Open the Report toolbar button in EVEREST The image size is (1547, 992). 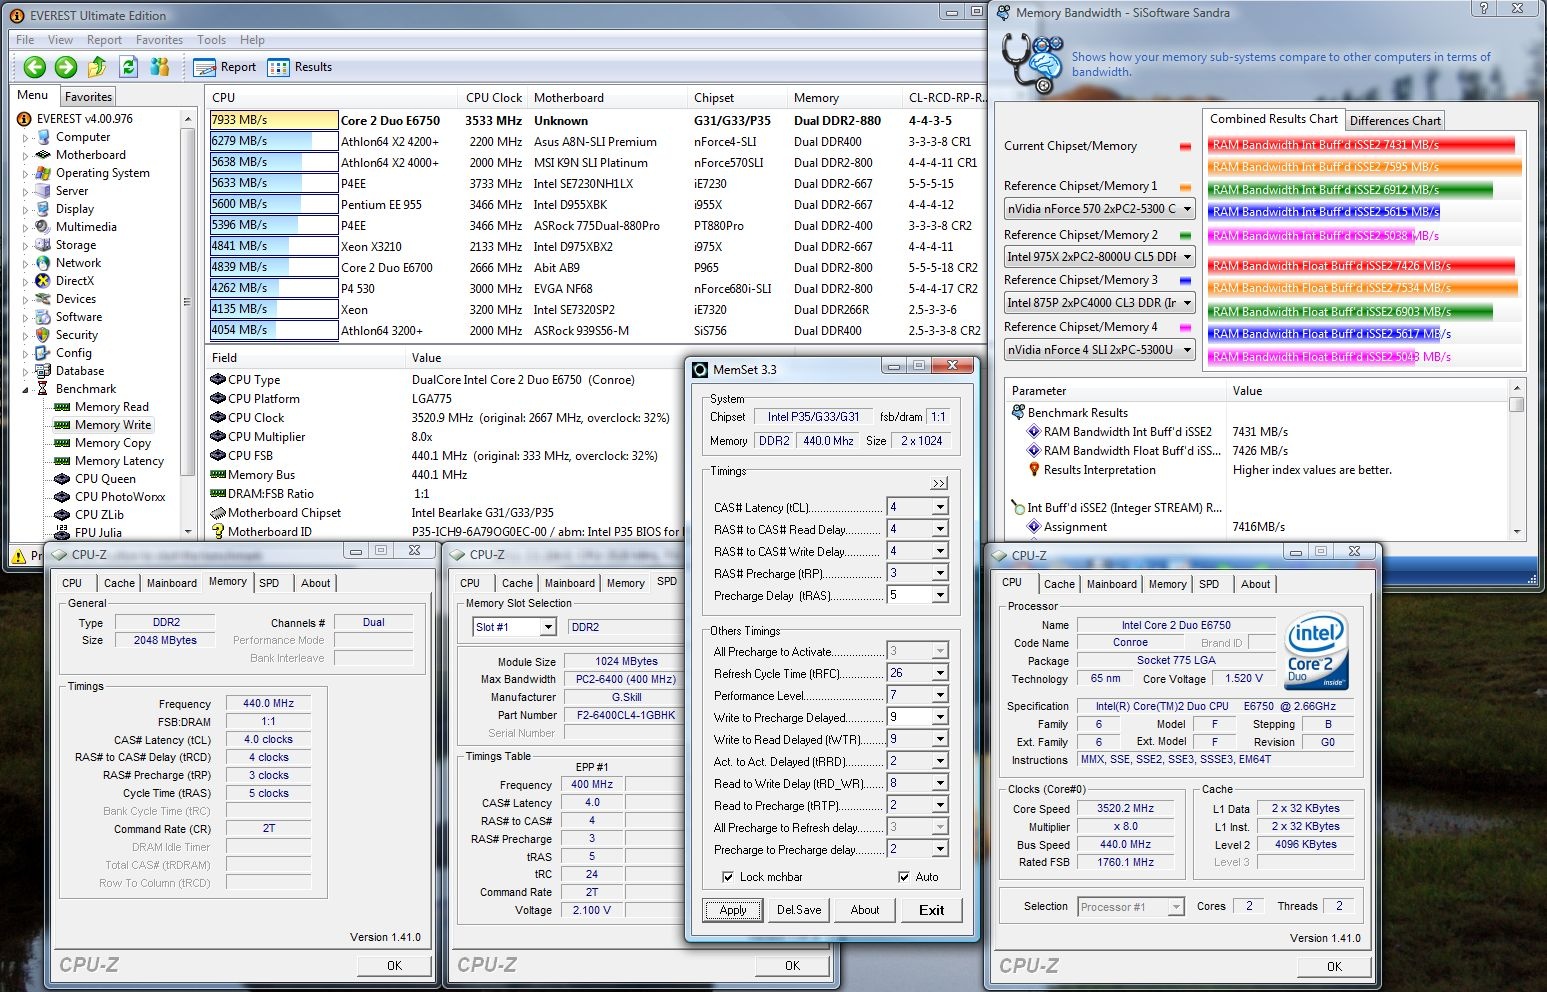[x=225, y=67]
